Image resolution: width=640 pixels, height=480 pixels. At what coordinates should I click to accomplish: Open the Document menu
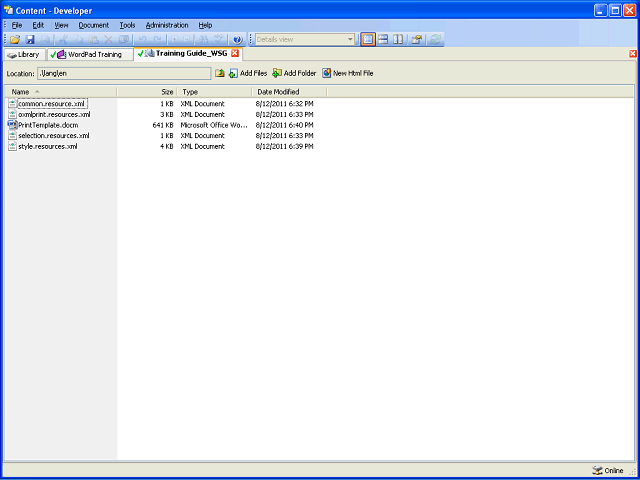[x=93, y=25]
